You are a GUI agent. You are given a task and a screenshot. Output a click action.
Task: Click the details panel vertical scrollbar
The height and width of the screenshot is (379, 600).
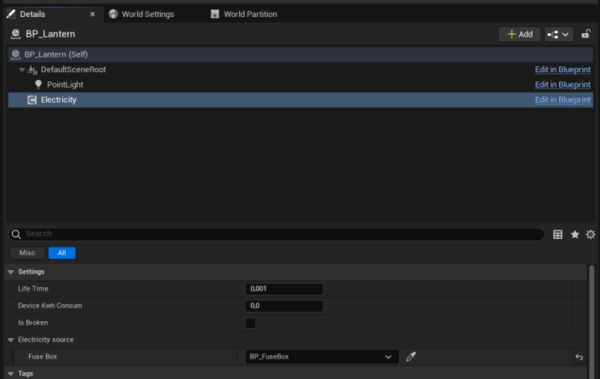[592, 322]
